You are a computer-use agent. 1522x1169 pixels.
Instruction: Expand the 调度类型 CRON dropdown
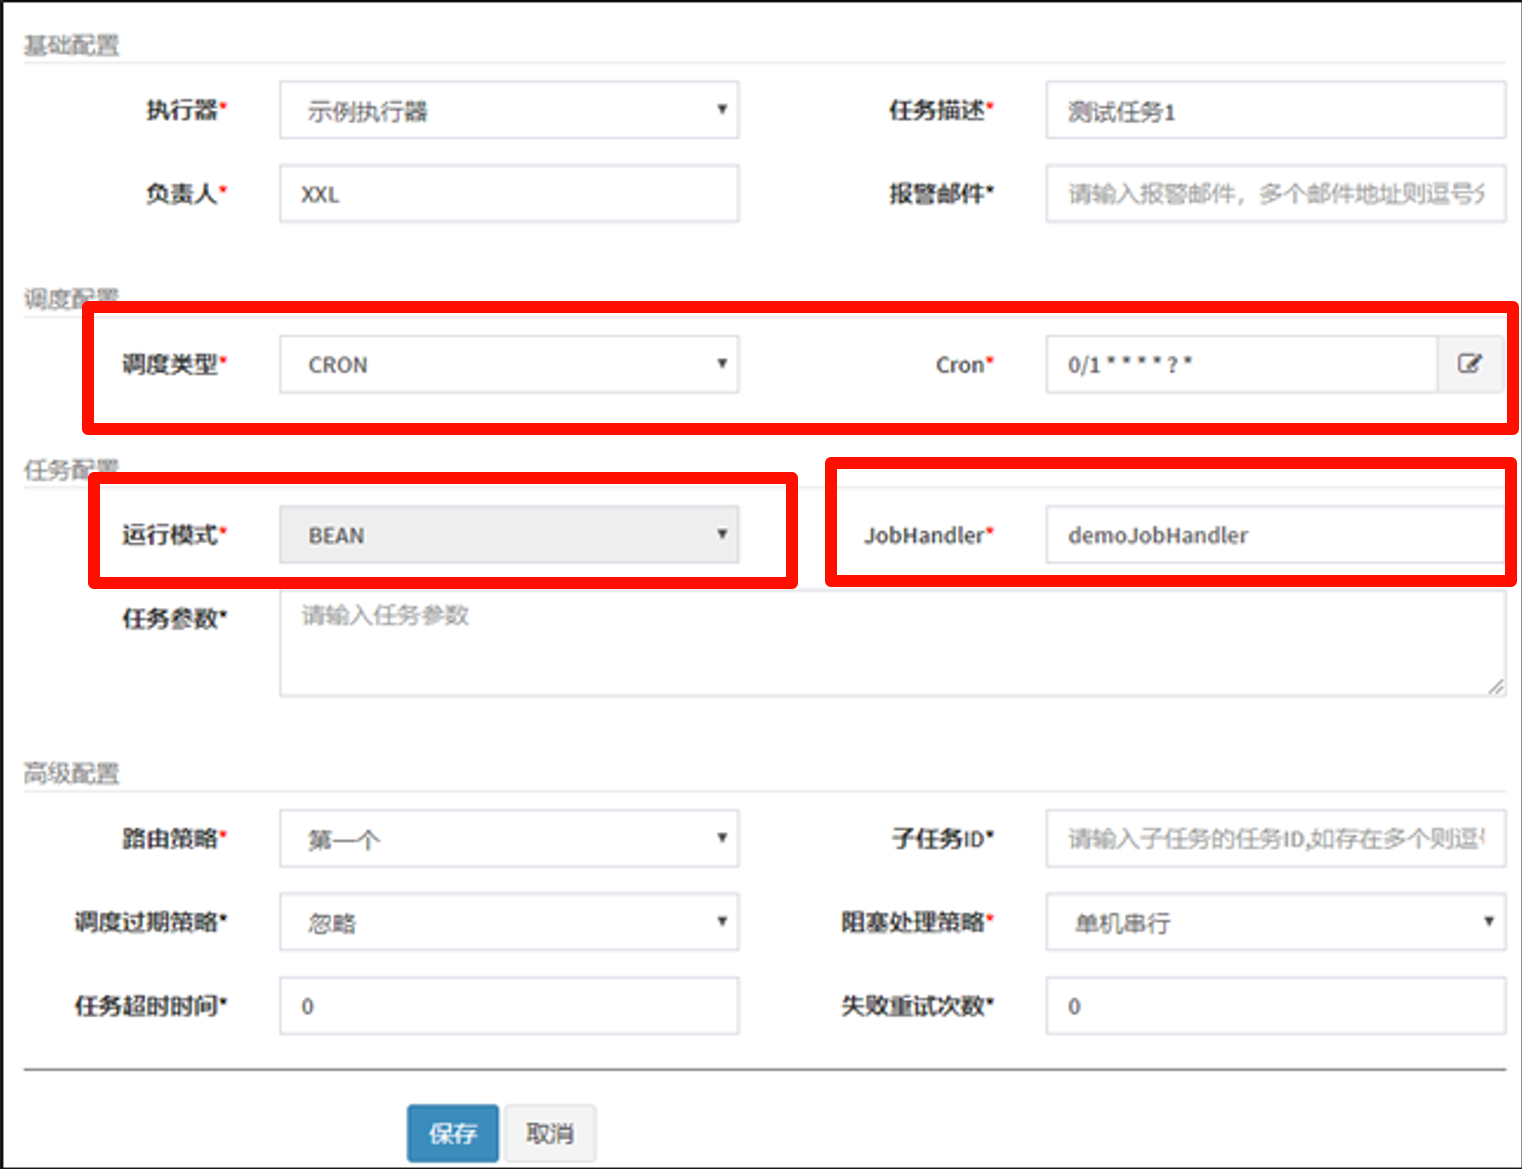[508, 365]
